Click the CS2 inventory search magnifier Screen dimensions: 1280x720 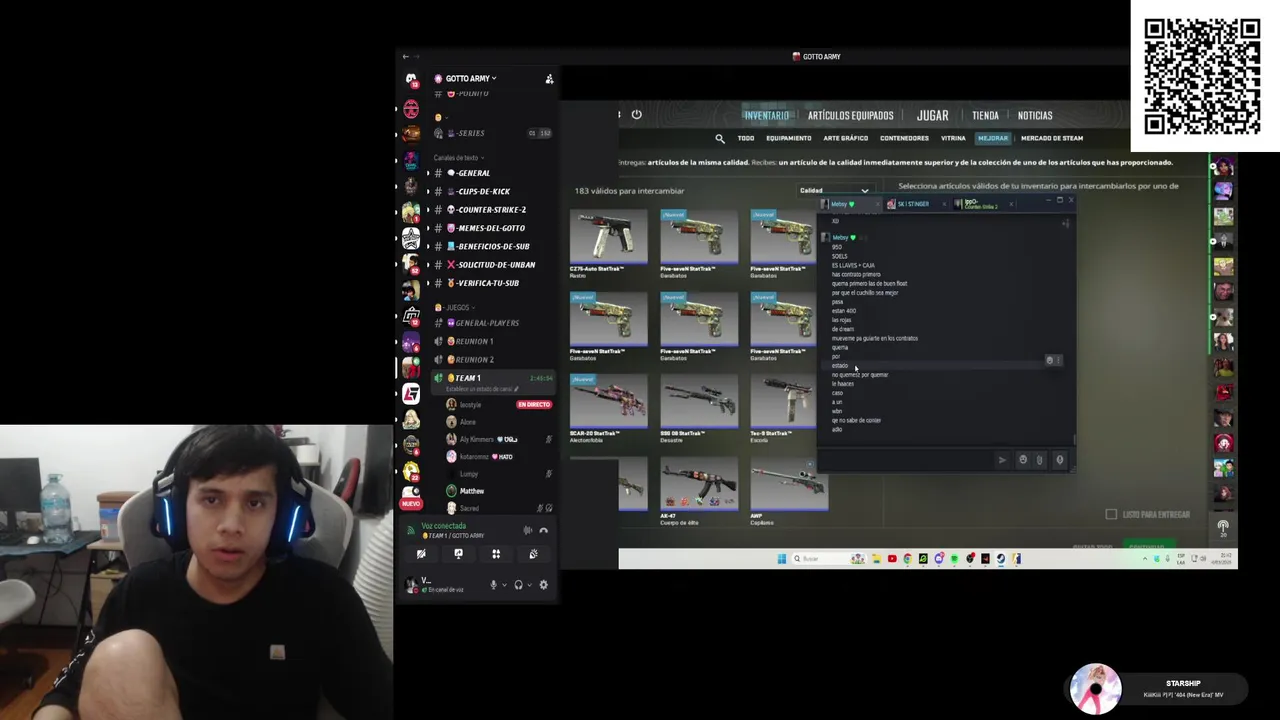pyautogui.click(x=720, y=139)
